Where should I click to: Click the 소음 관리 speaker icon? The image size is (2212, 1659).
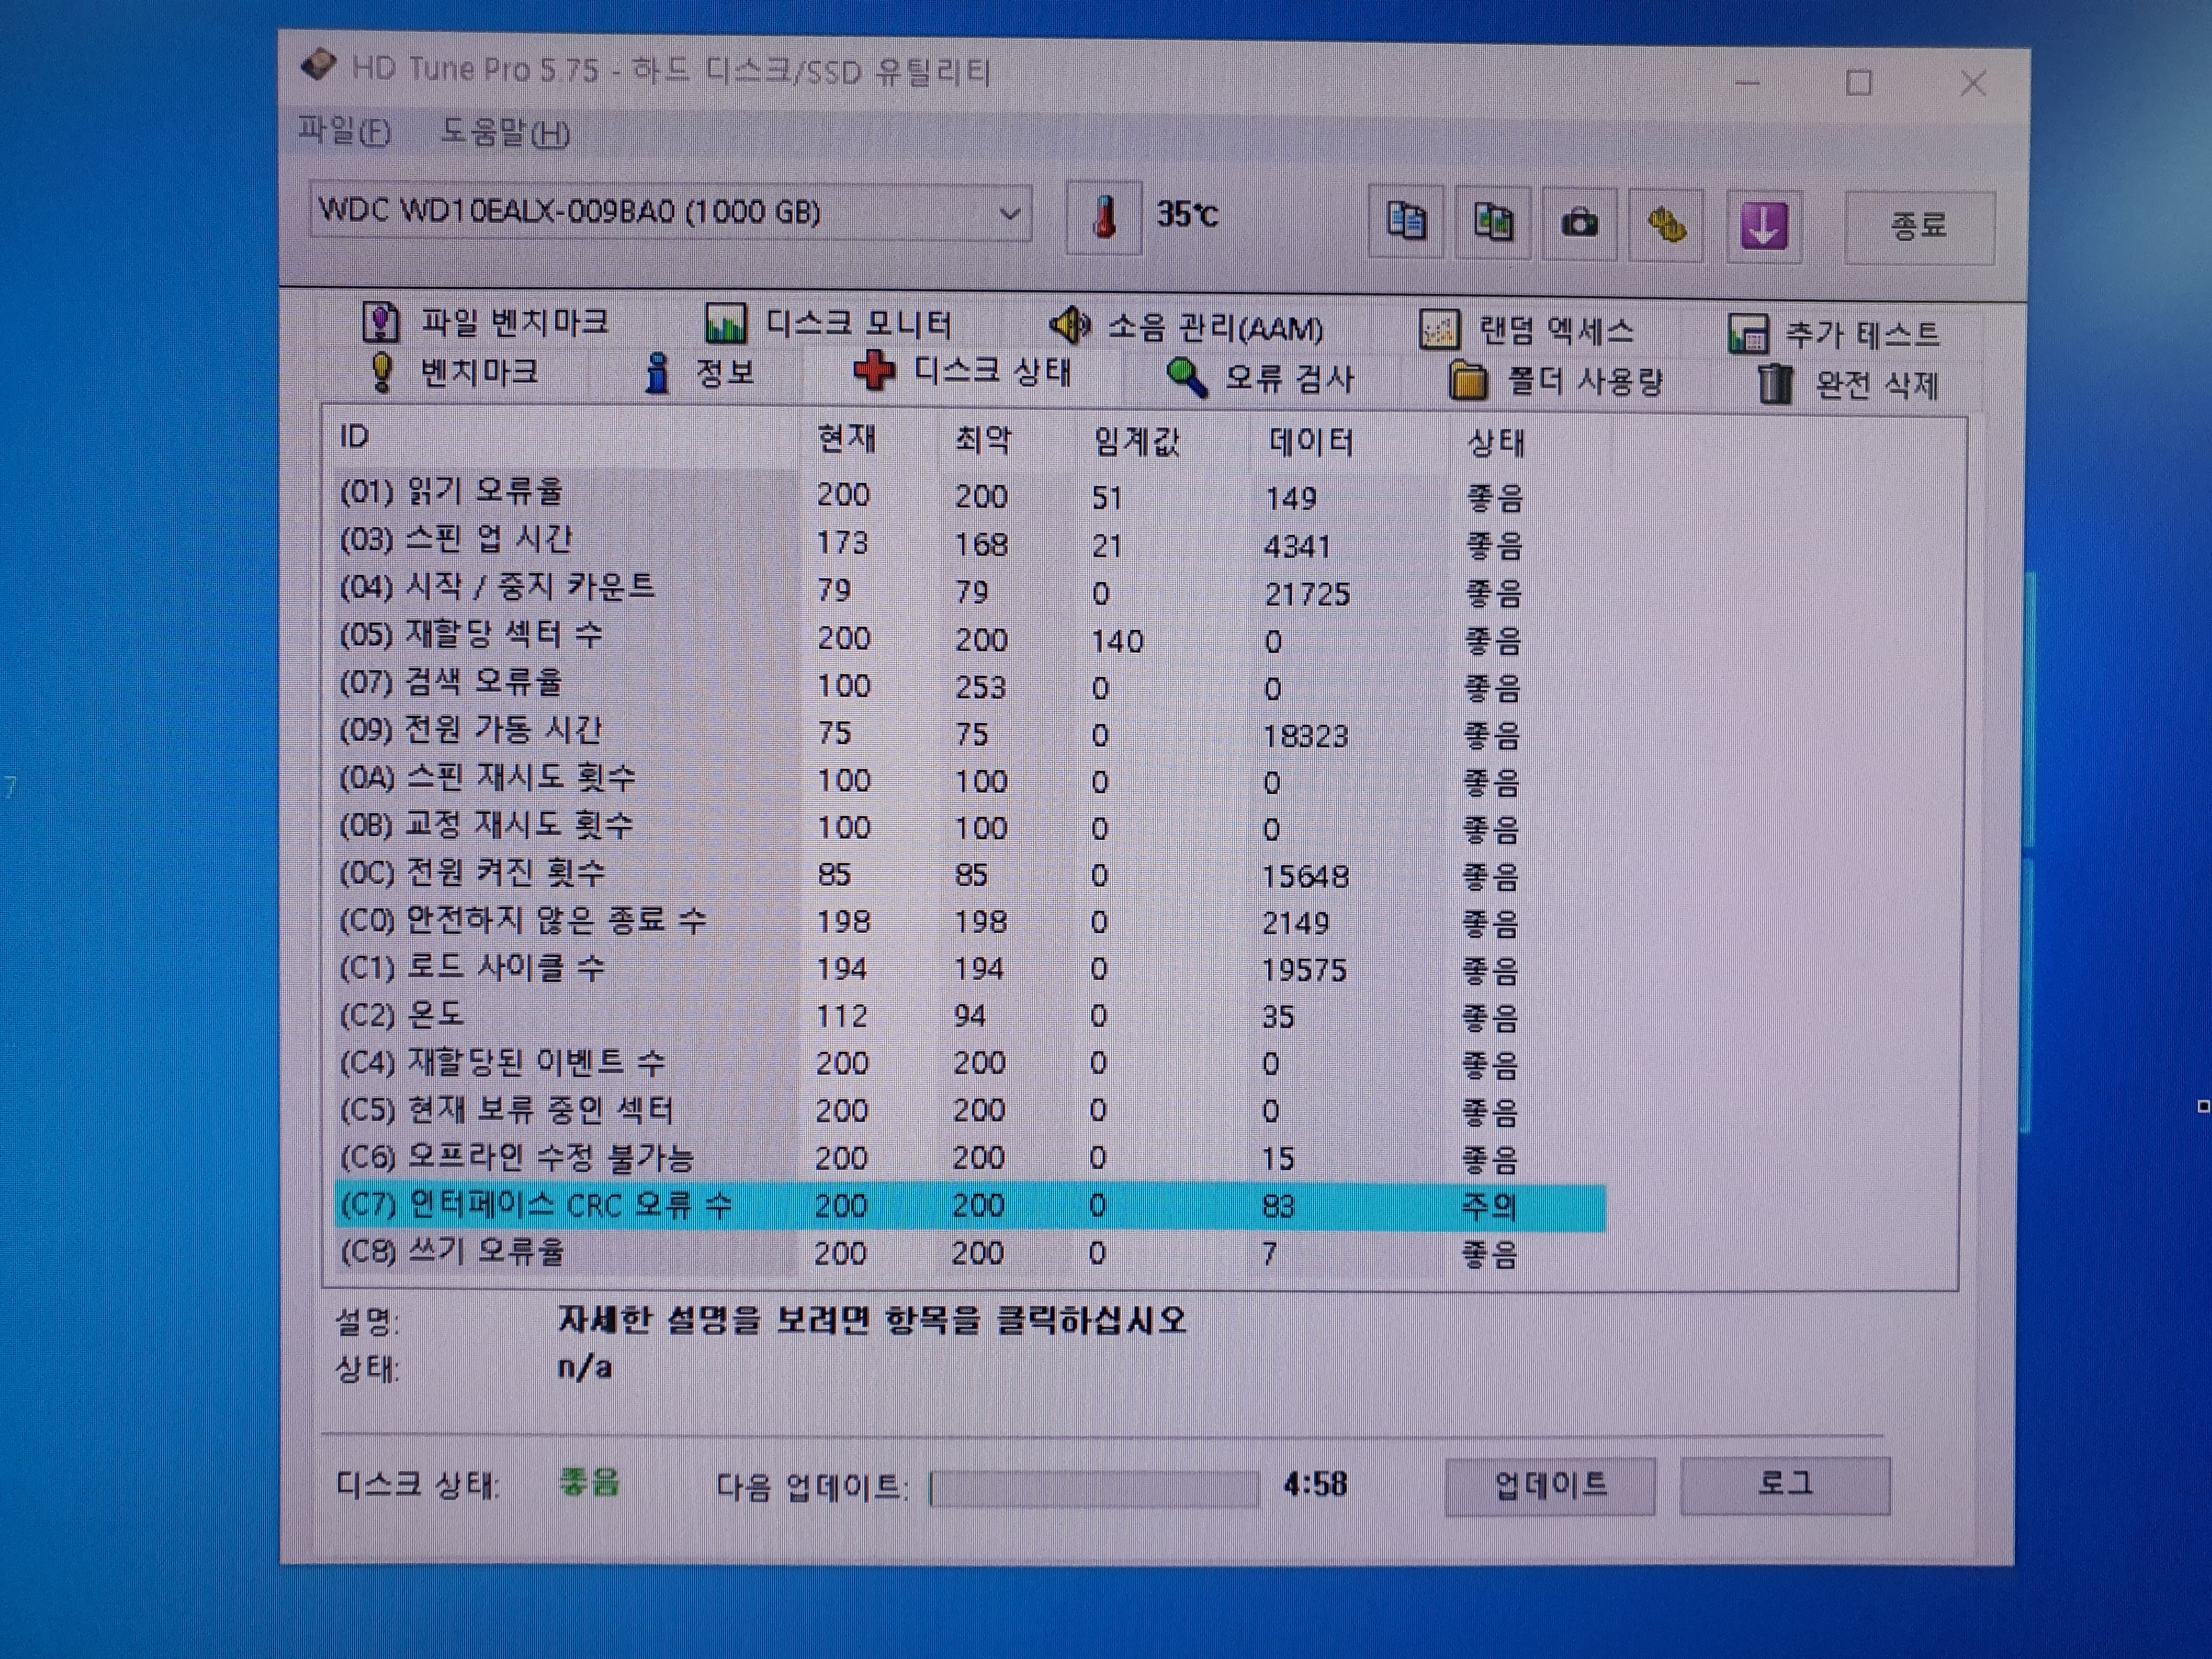(x=1069, y=325)
